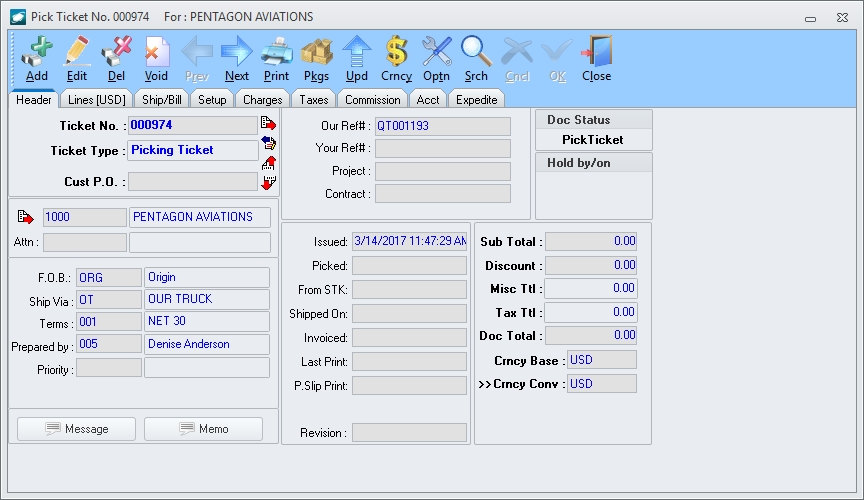Click the Doc Total value field

(x=591, y=335)
